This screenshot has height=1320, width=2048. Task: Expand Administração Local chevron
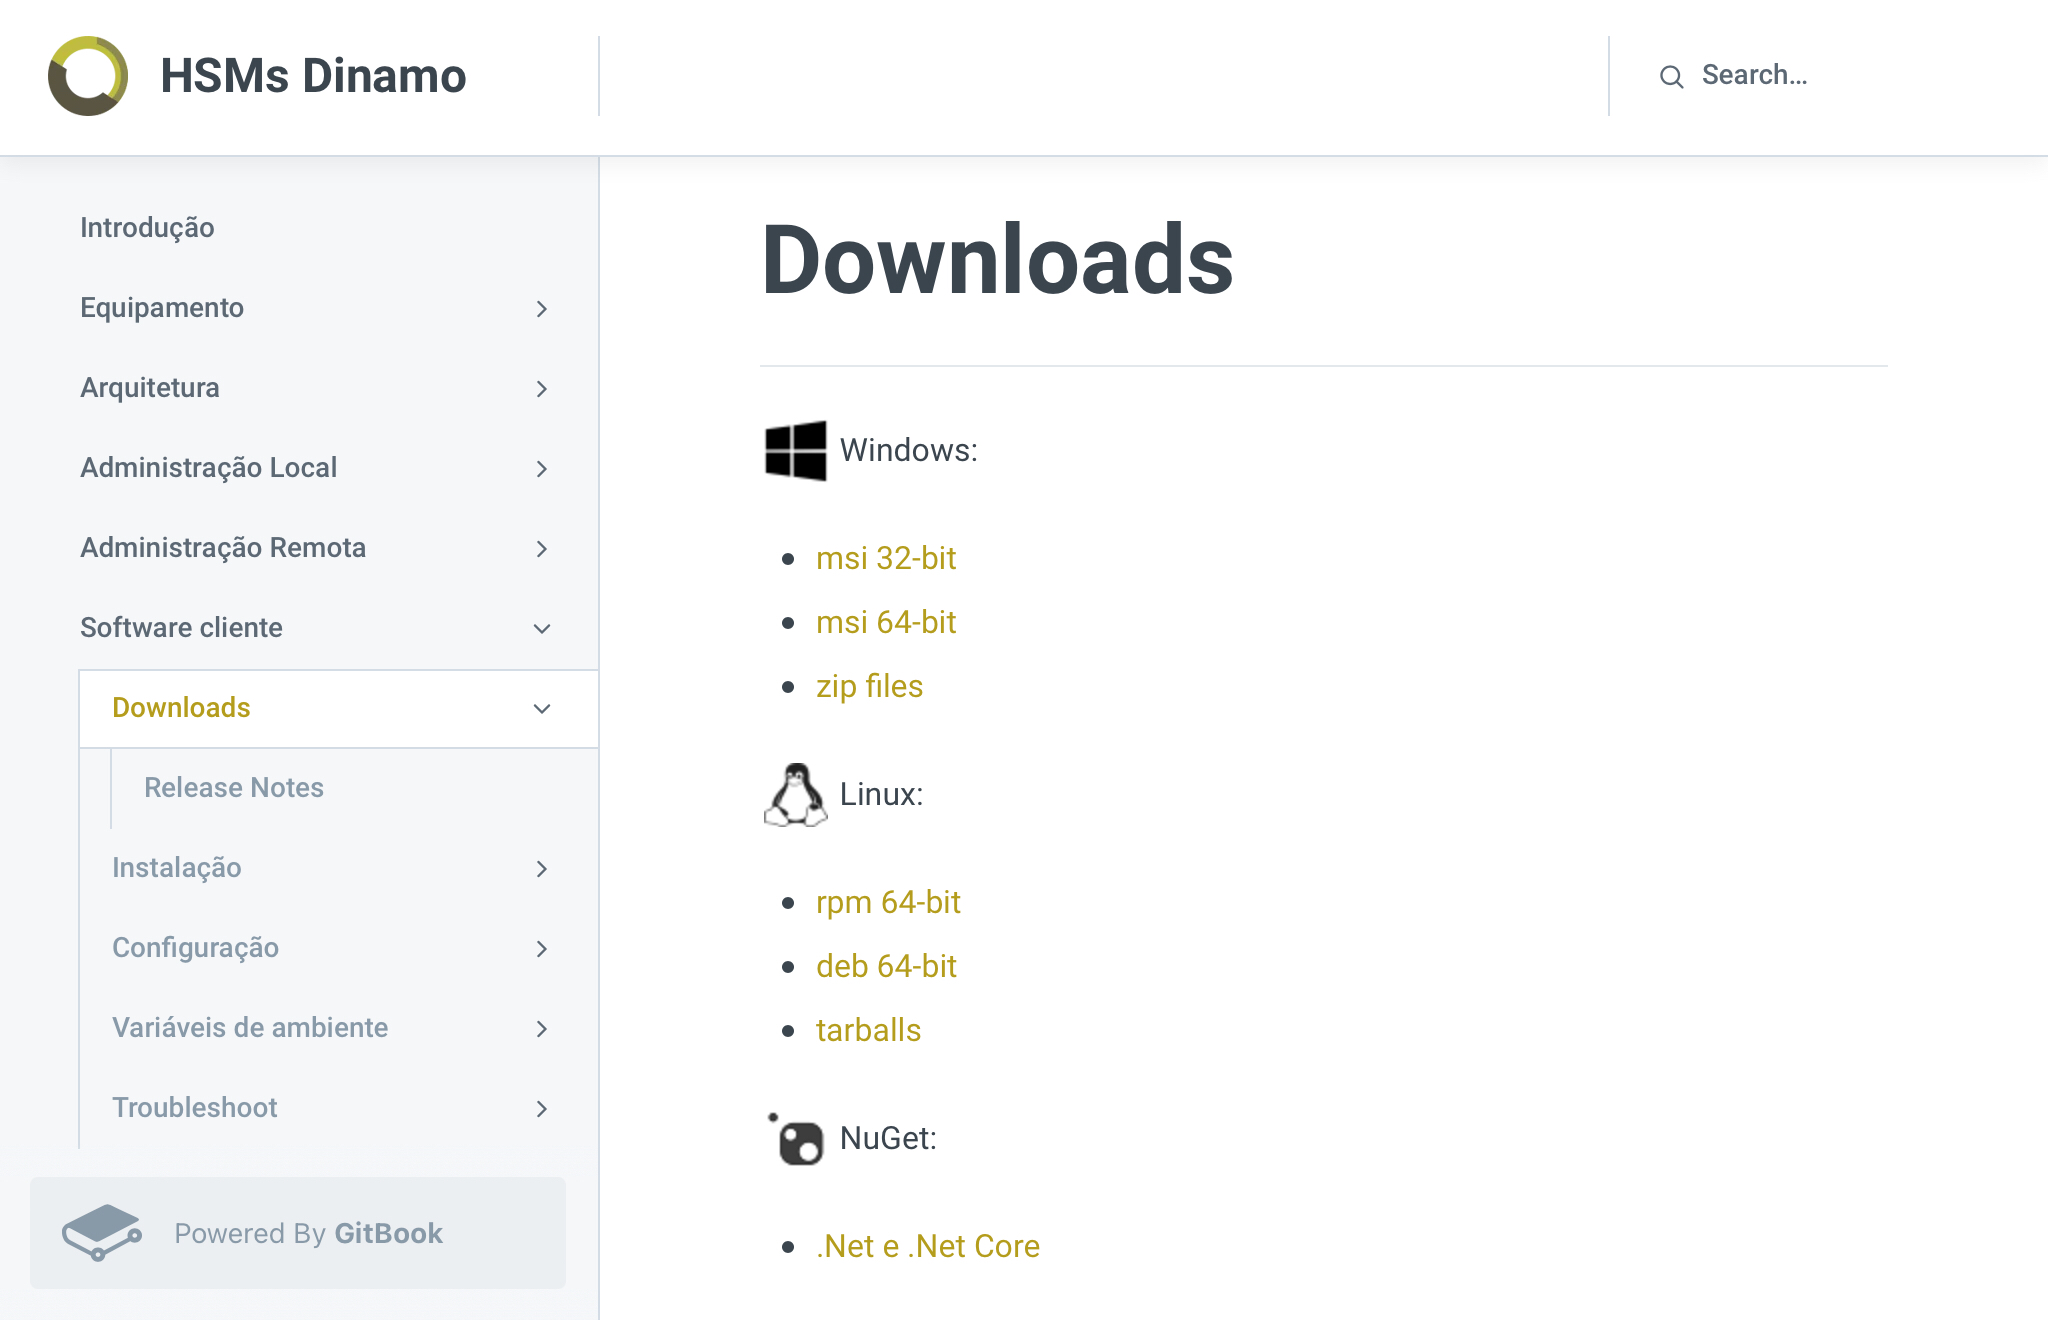click(542, 469)
